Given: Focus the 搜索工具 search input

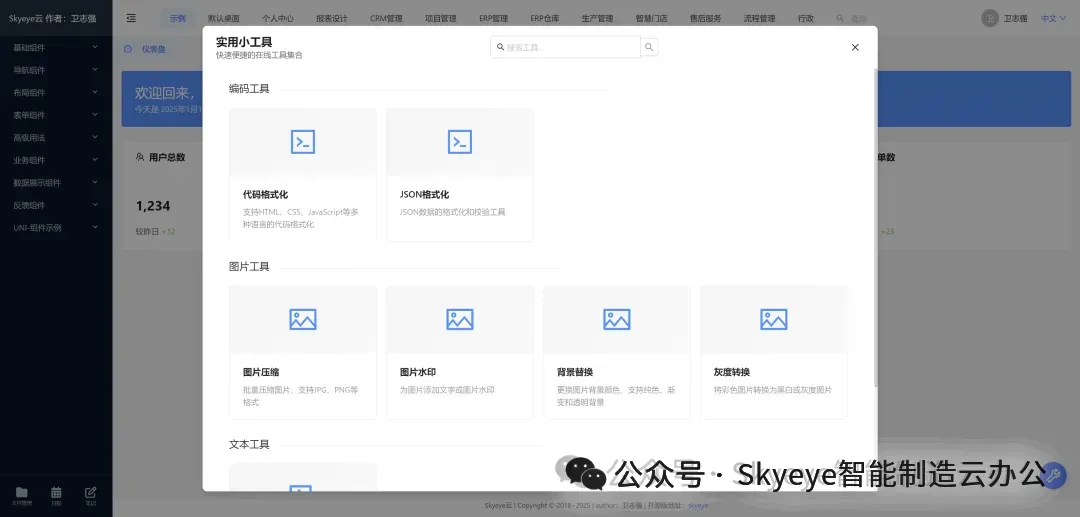Looking at the screenshot, I should click(565, 47).
